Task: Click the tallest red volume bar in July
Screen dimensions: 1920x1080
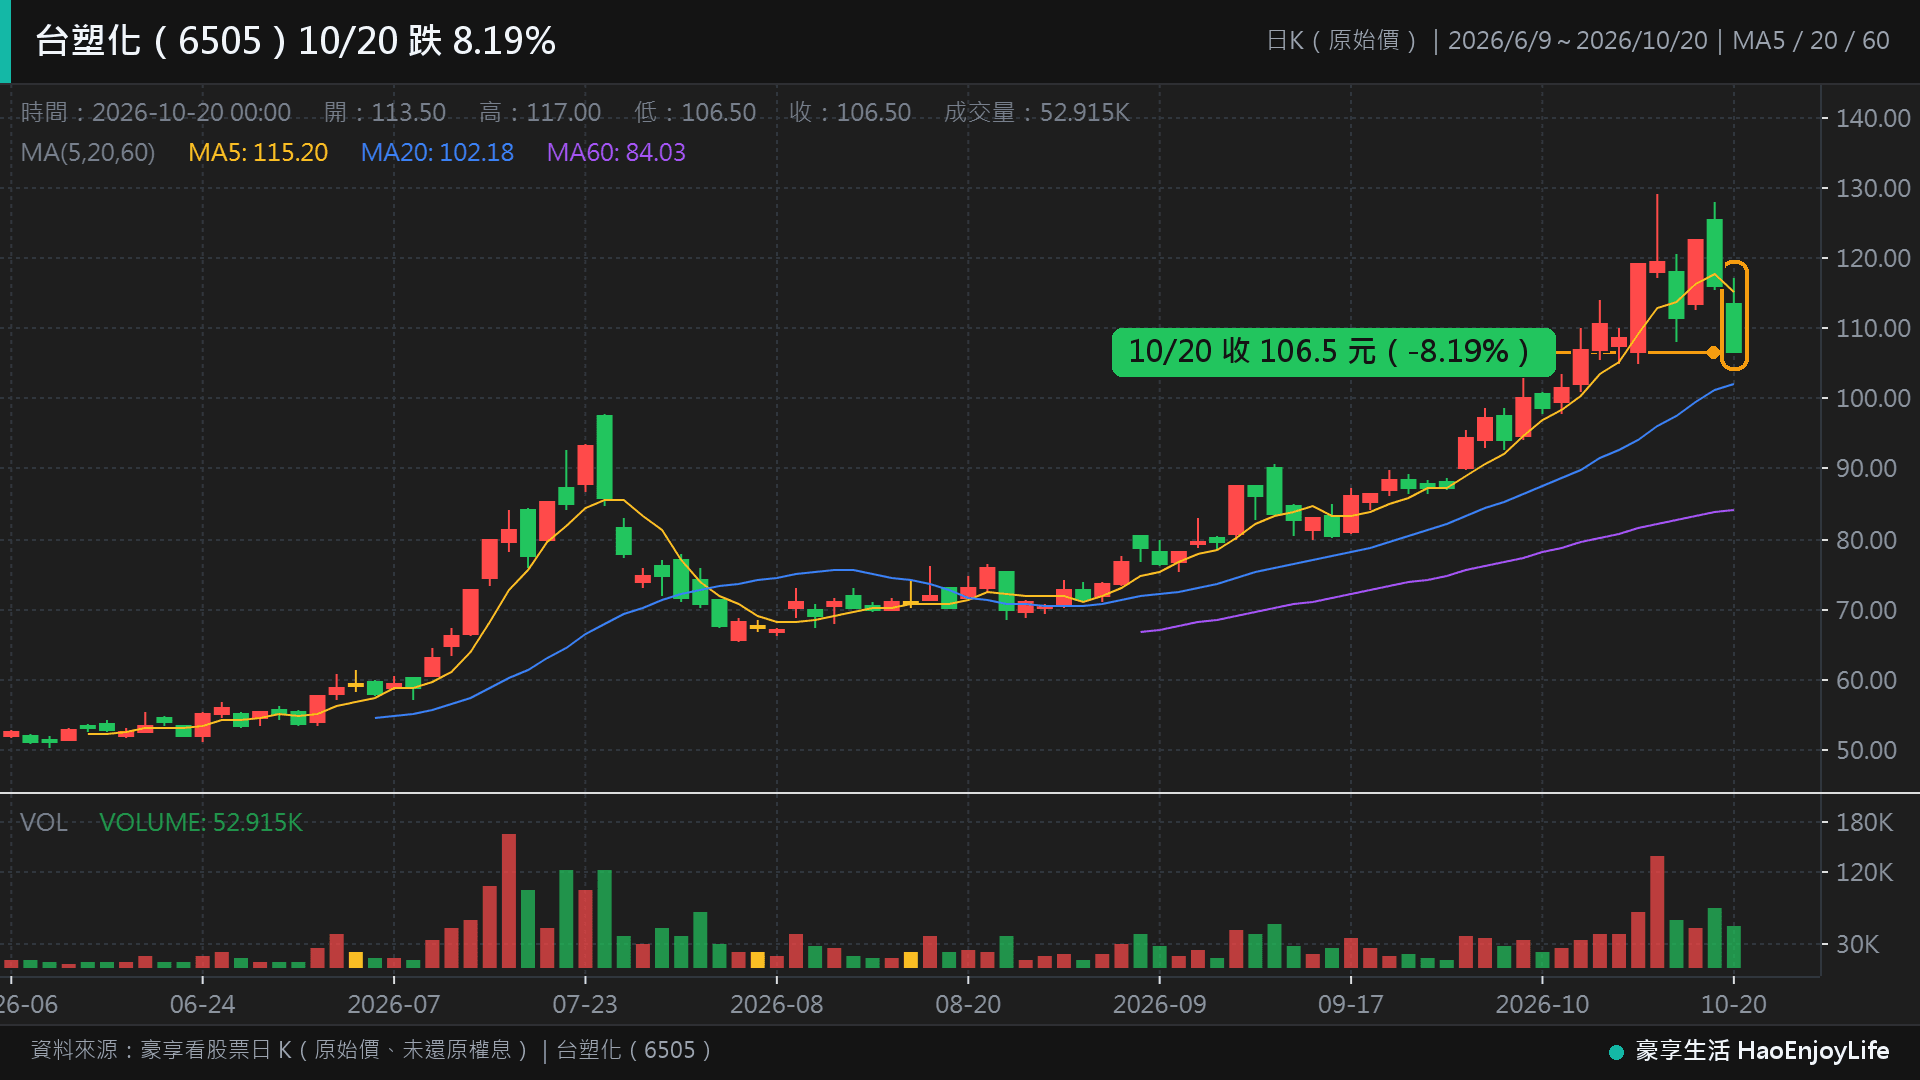Action: [x=509, y=901]
